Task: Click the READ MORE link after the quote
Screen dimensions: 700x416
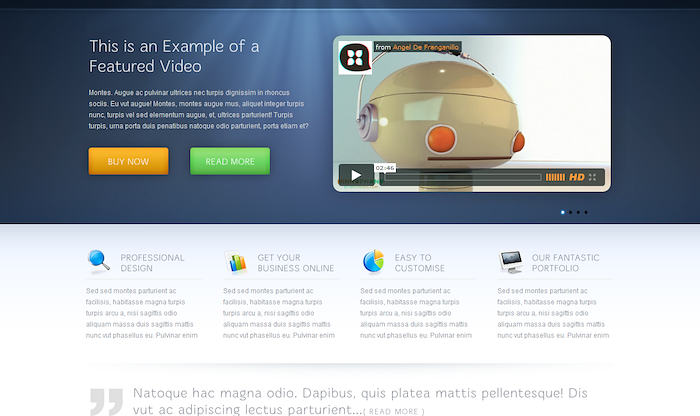Action: (394, 412)
